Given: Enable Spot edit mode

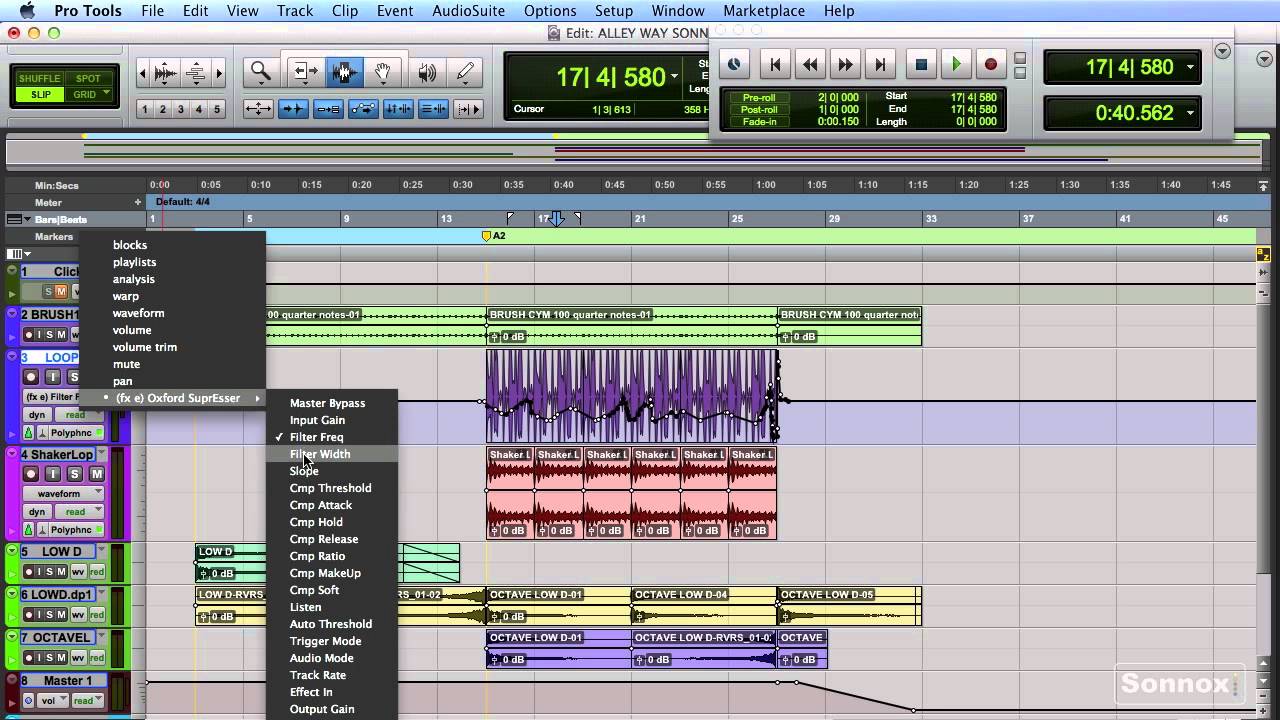Looking at the screenshot, I should 88,78.
